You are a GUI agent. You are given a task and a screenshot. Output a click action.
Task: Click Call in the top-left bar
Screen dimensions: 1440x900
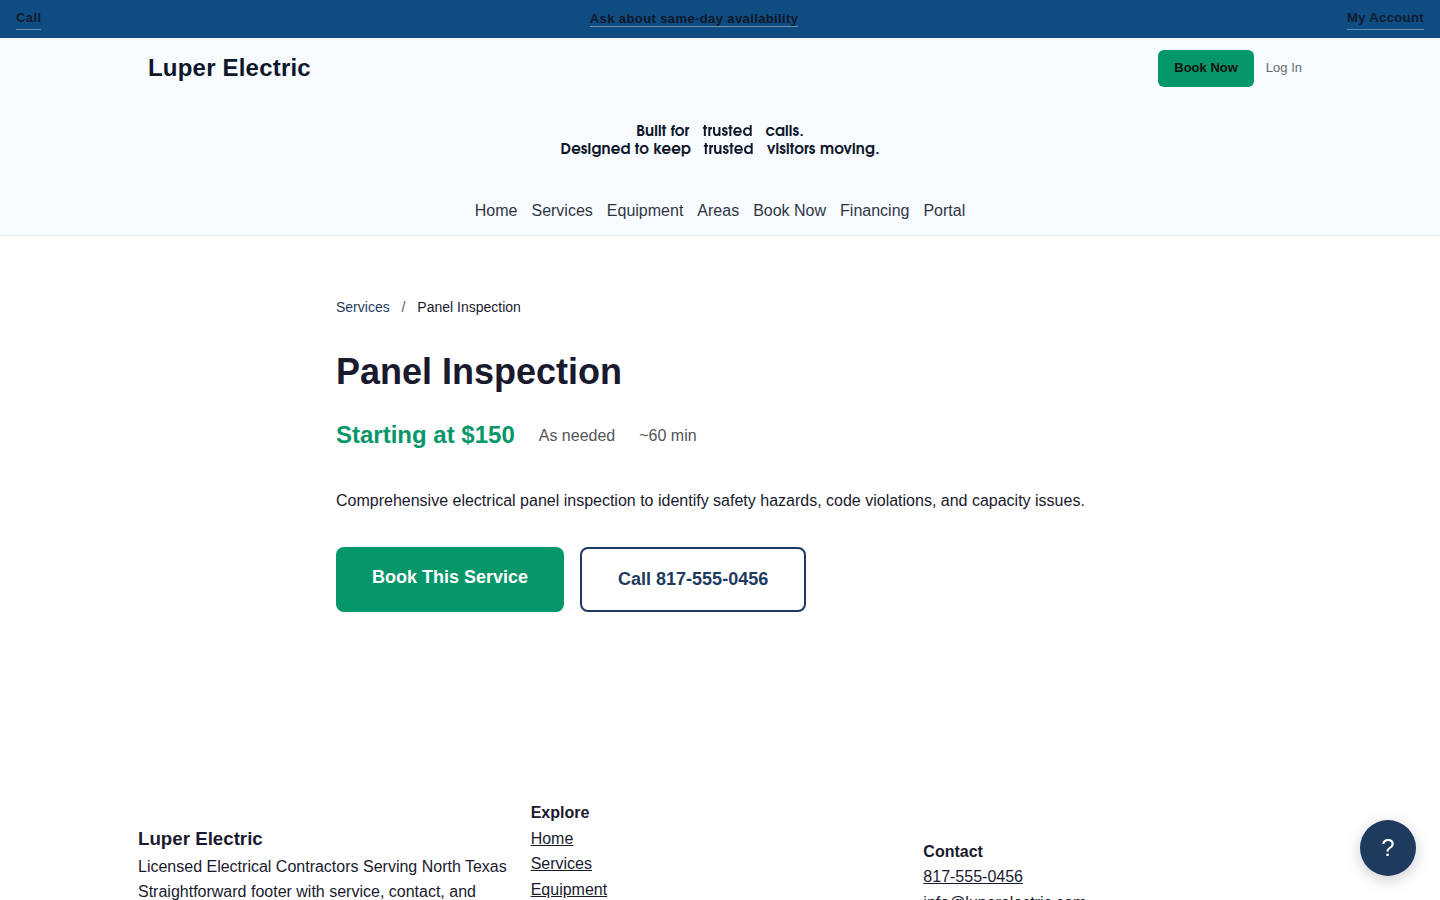pos(27,17)
